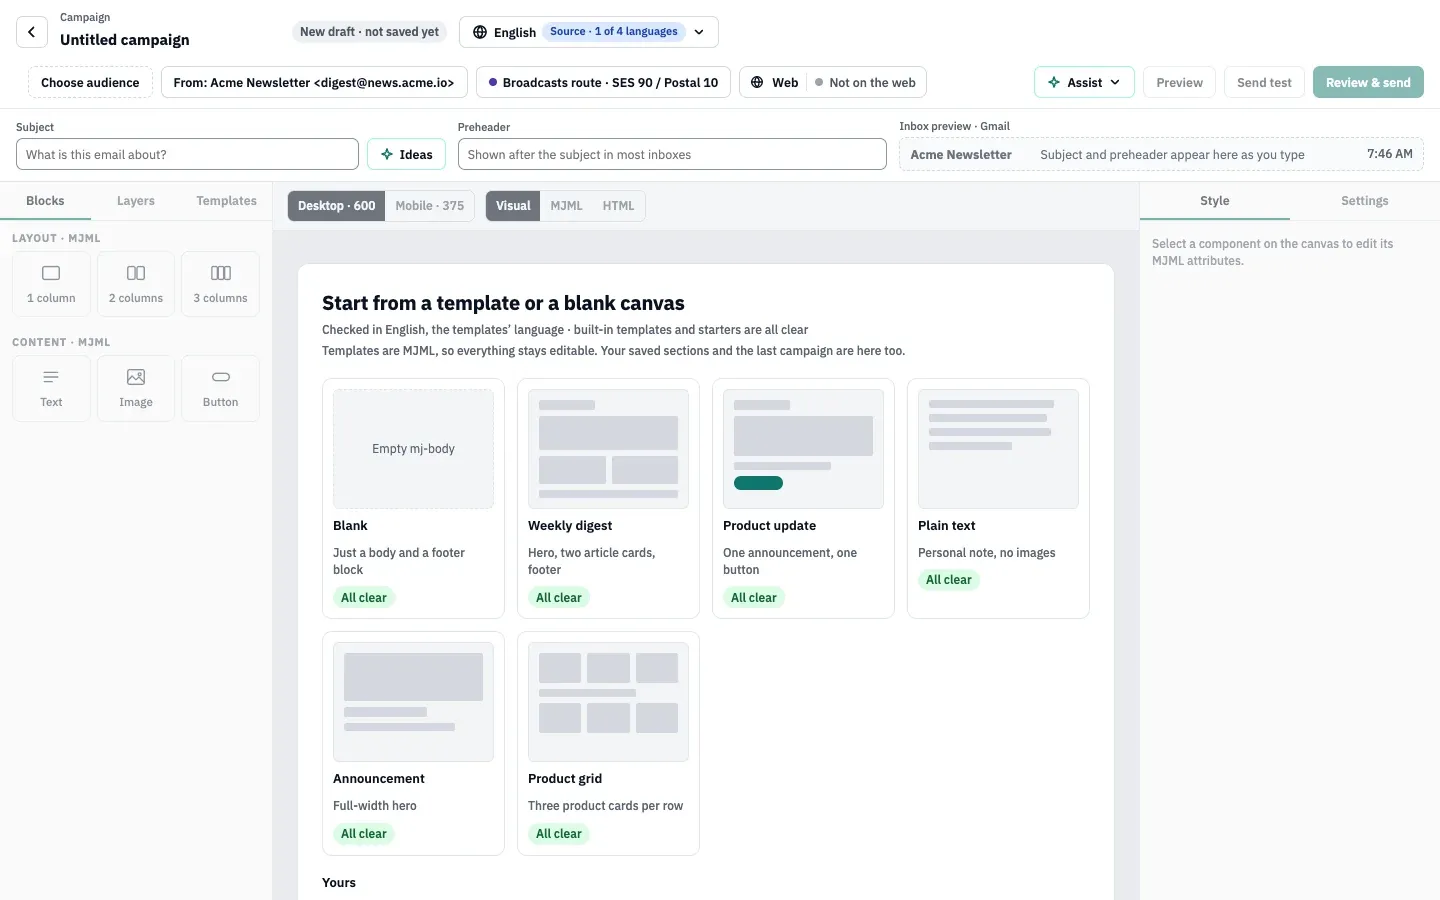Edit the From Acme Newsletter sender
The image size is (1440, 900).
tap(314, 82)
